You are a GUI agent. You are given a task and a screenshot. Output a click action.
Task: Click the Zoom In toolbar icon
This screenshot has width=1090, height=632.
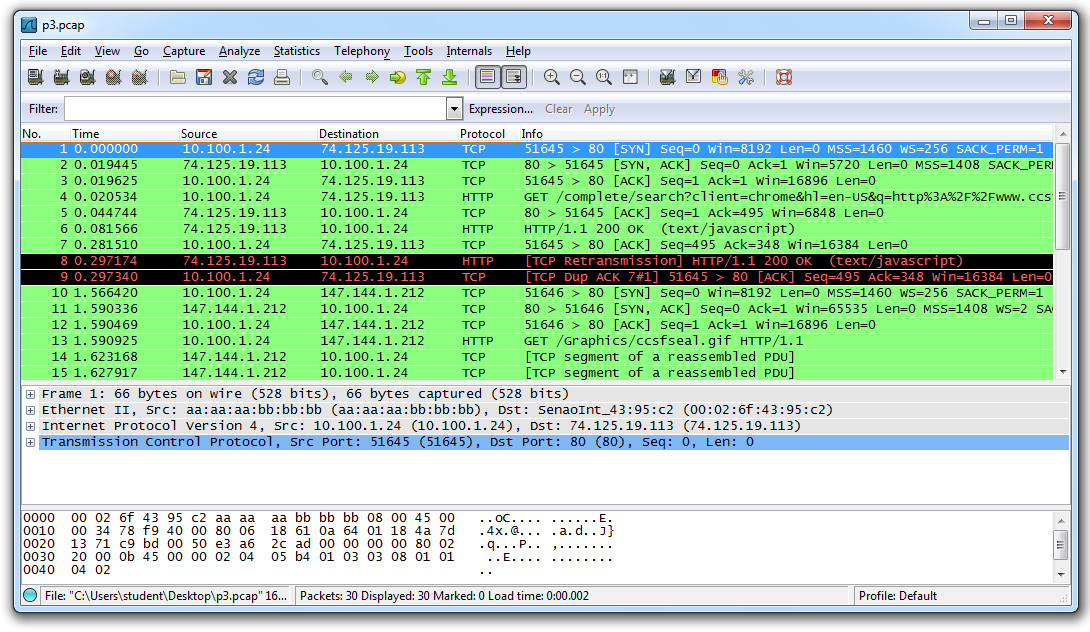[x=551, y=77]
